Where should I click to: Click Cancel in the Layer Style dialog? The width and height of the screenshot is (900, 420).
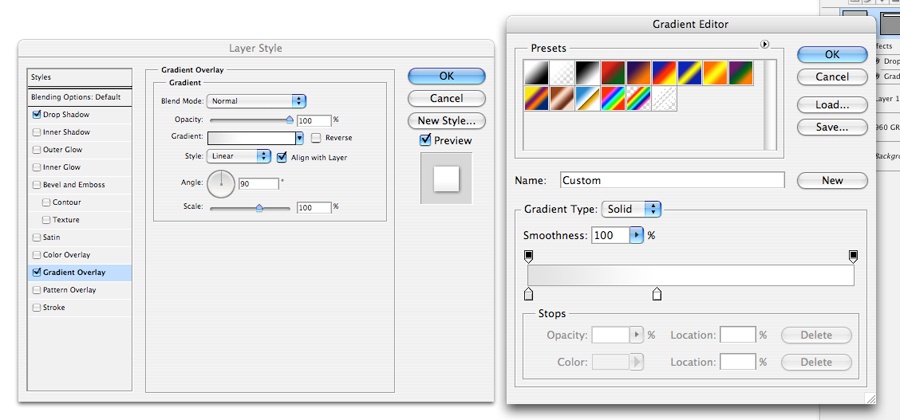click(447, 98)
